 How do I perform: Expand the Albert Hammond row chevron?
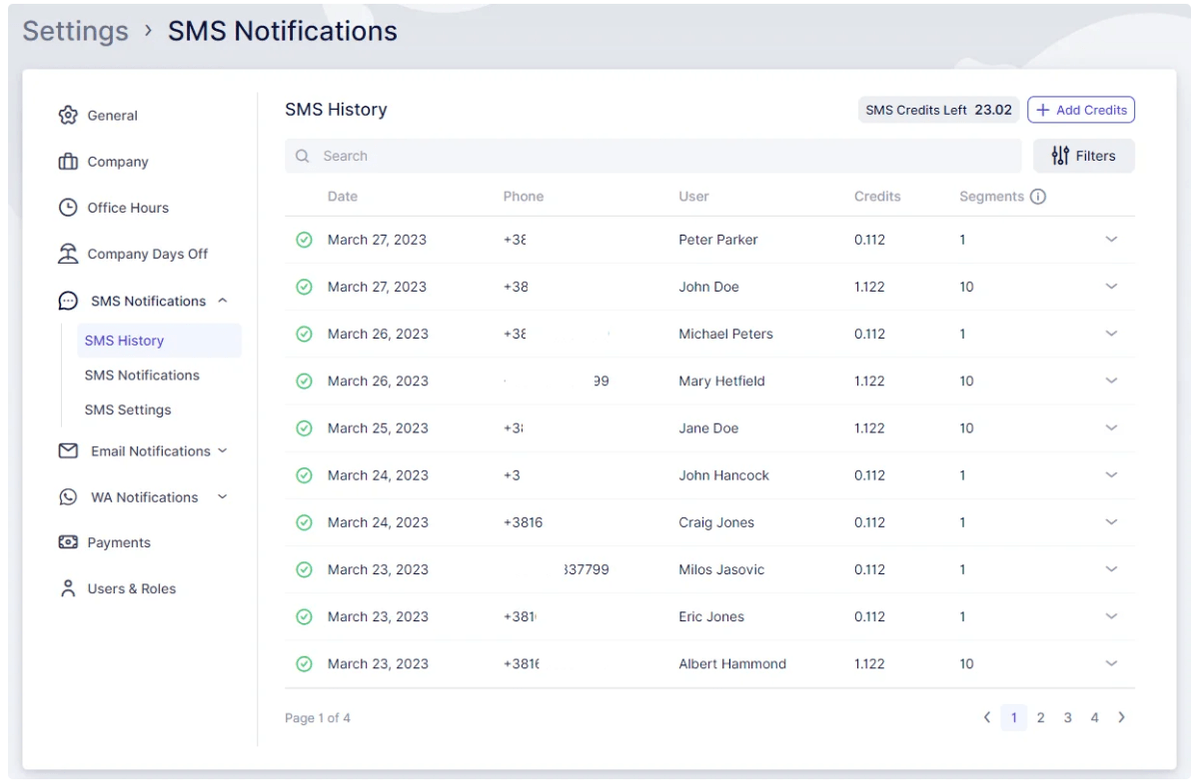point(1111,663)
